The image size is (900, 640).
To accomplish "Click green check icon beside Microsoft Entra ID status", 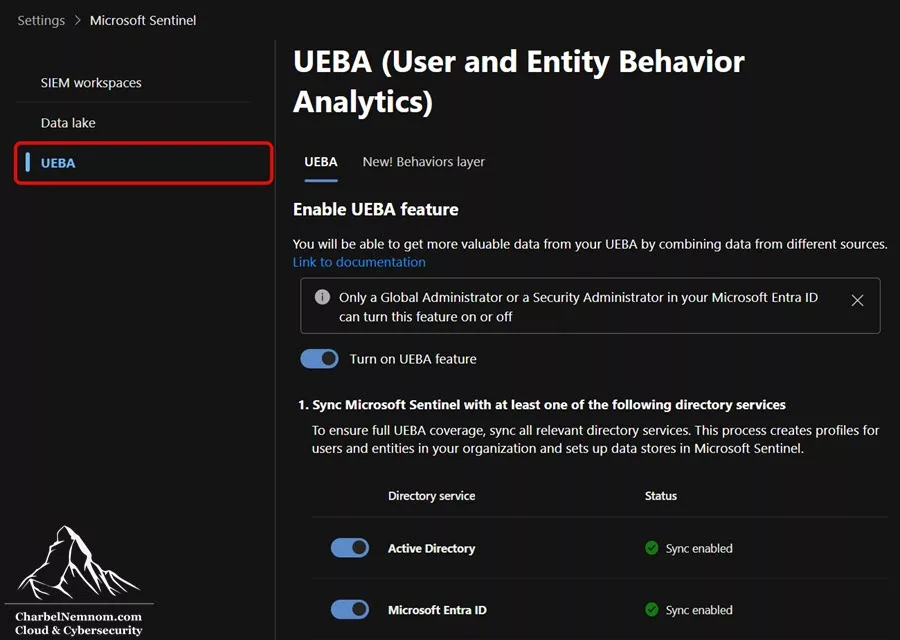I will click(651, 609).
